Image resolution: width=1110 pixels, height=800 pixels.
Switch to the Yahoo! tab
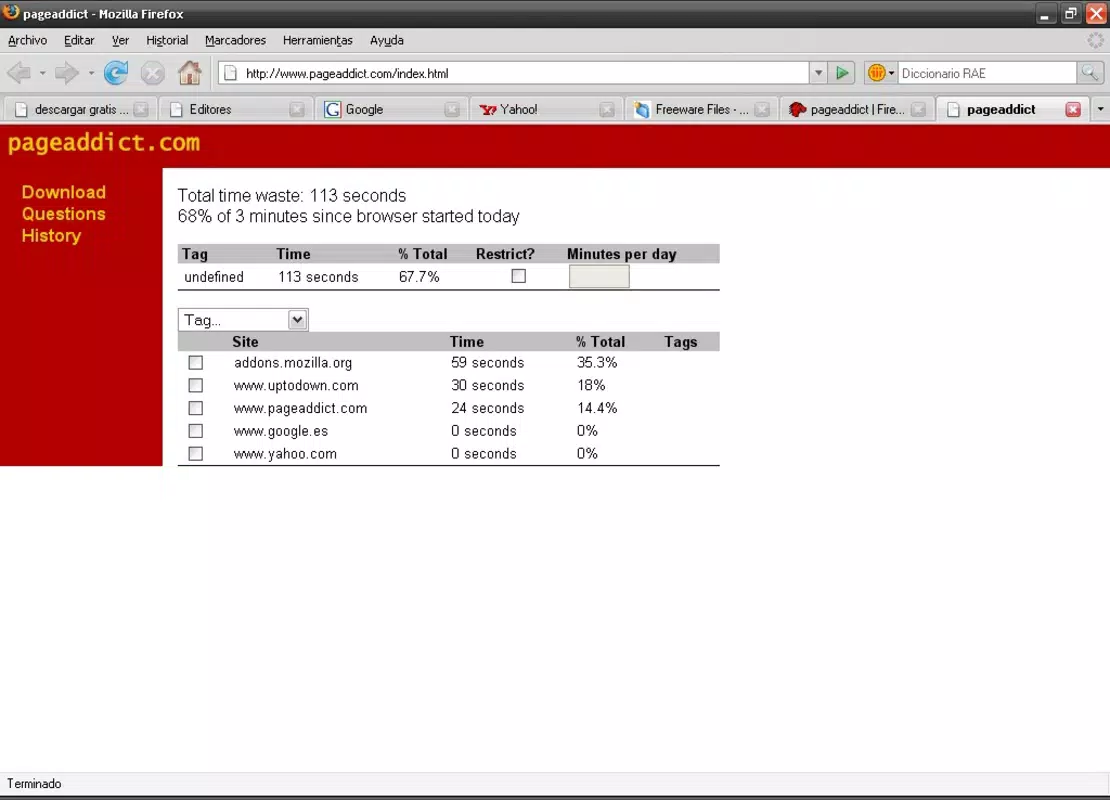click(x=546, y=109)
